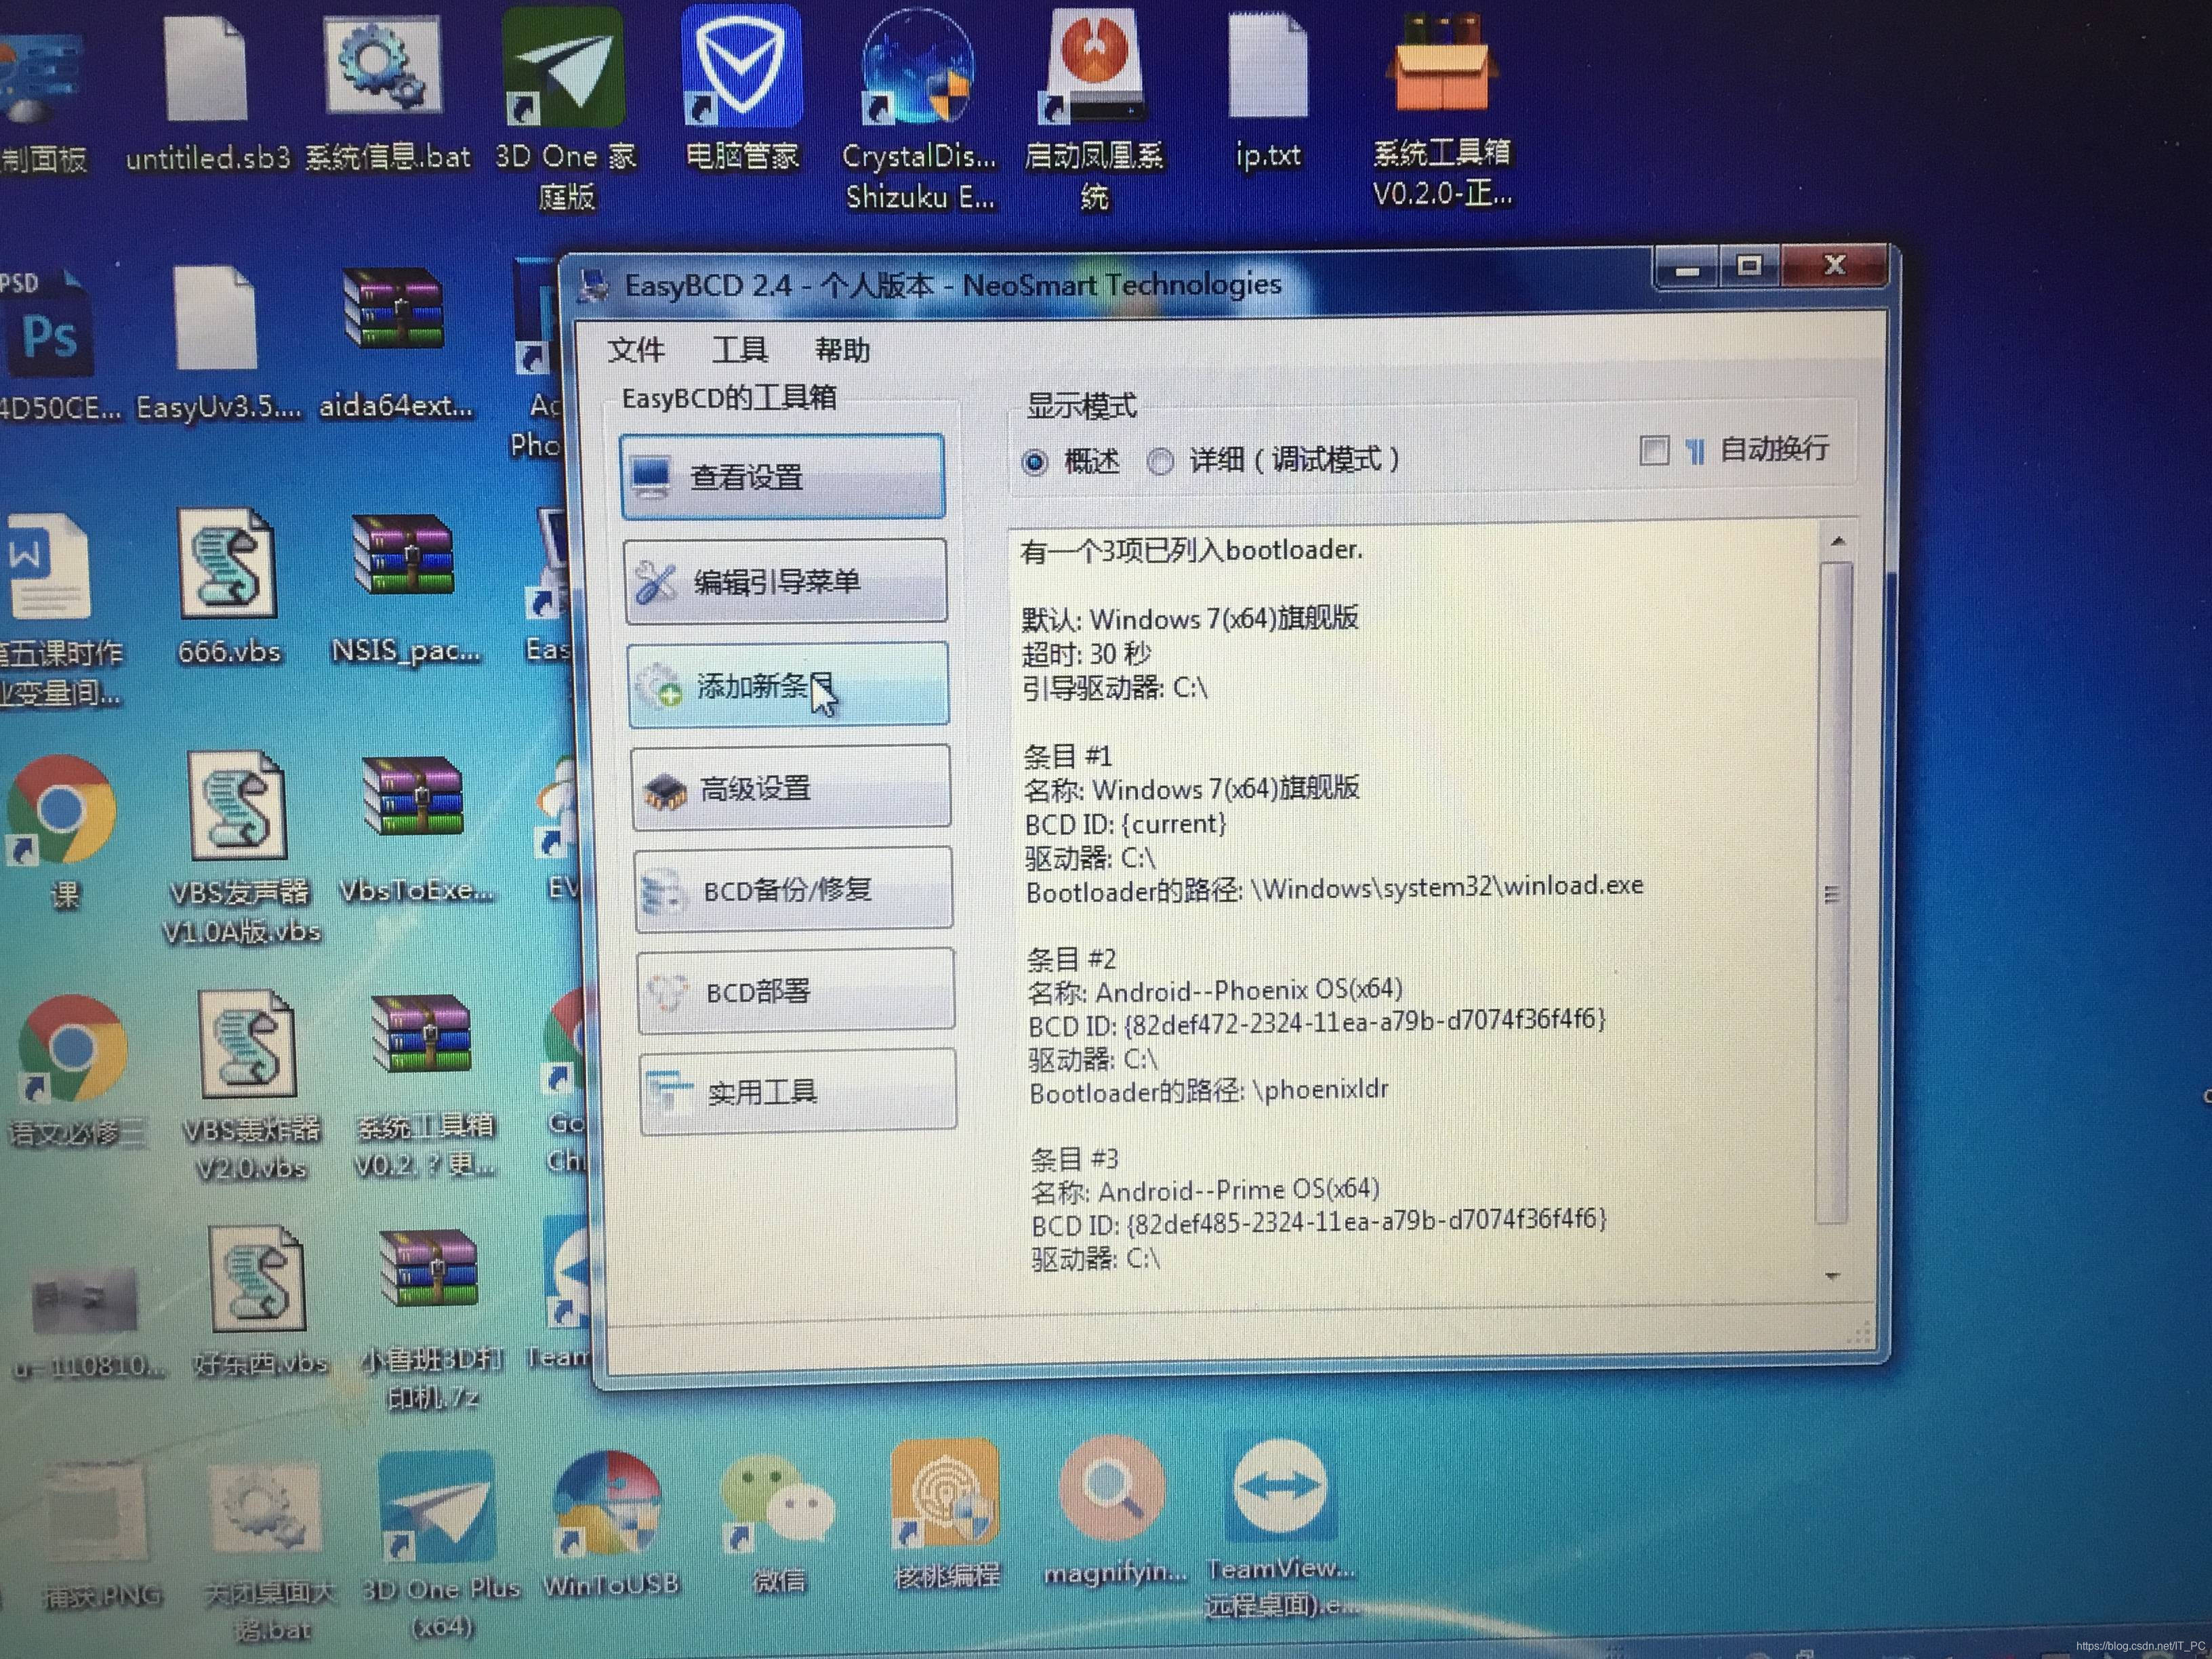Open 添加新条目 (Add New Entry) tool
The width and height of the screenshot is (2212, 1659).
coord(780,686)
